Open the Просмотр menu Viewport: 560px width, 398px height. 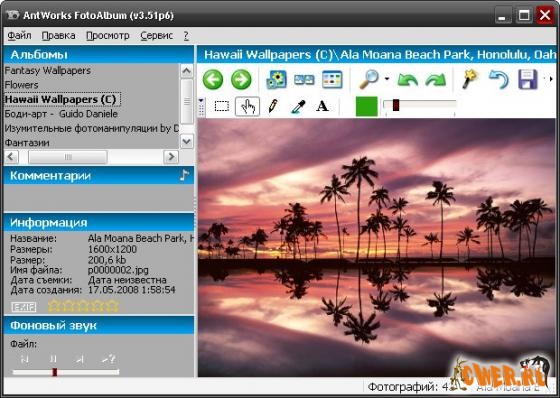tap(108, 36)
